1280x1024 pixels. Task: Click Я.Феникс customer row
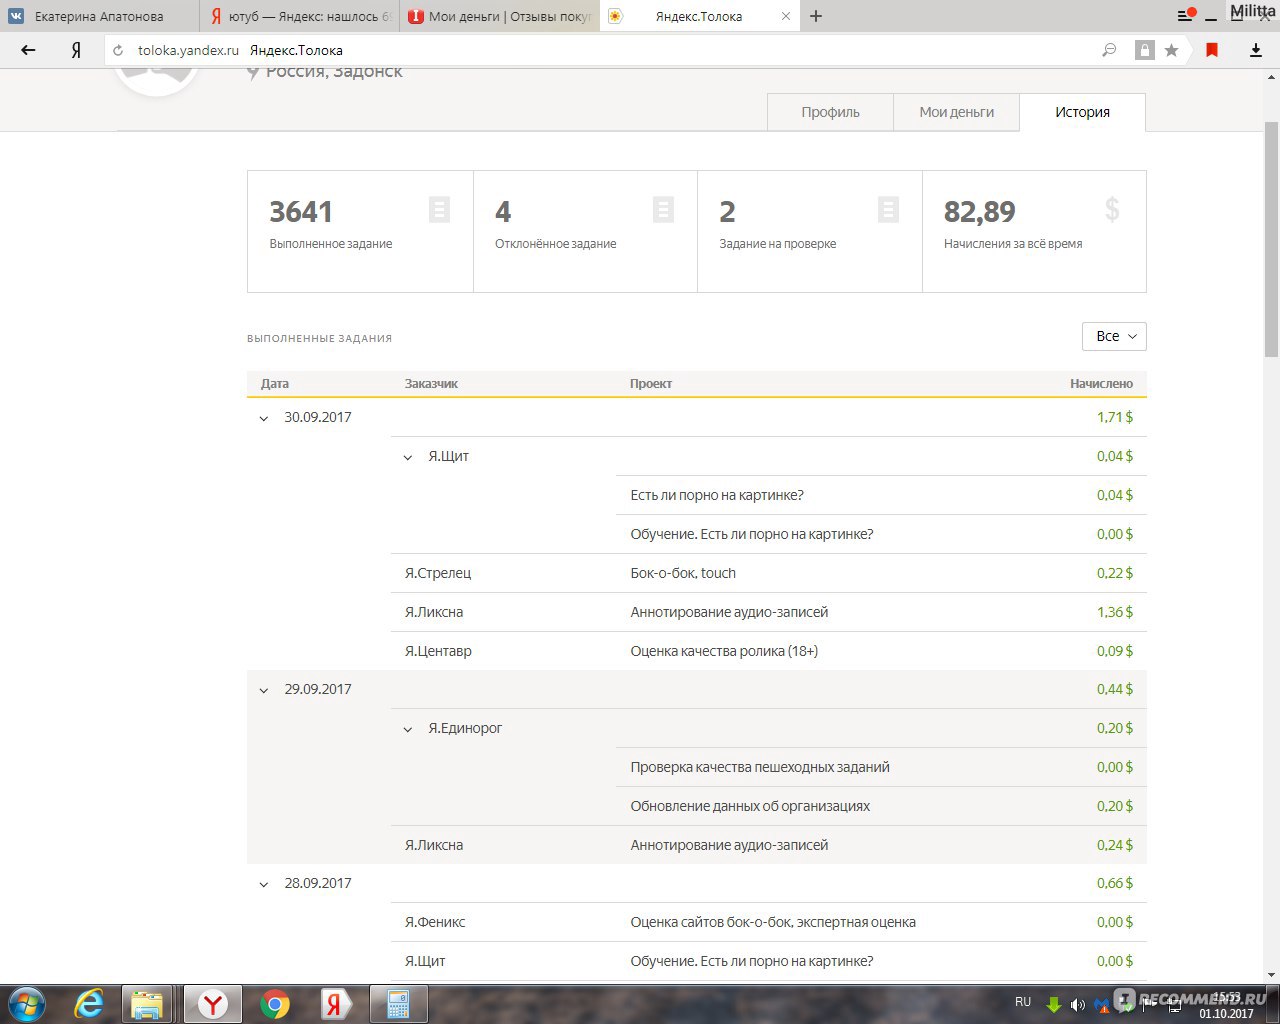pyautogui.click(x=435, y=922)
